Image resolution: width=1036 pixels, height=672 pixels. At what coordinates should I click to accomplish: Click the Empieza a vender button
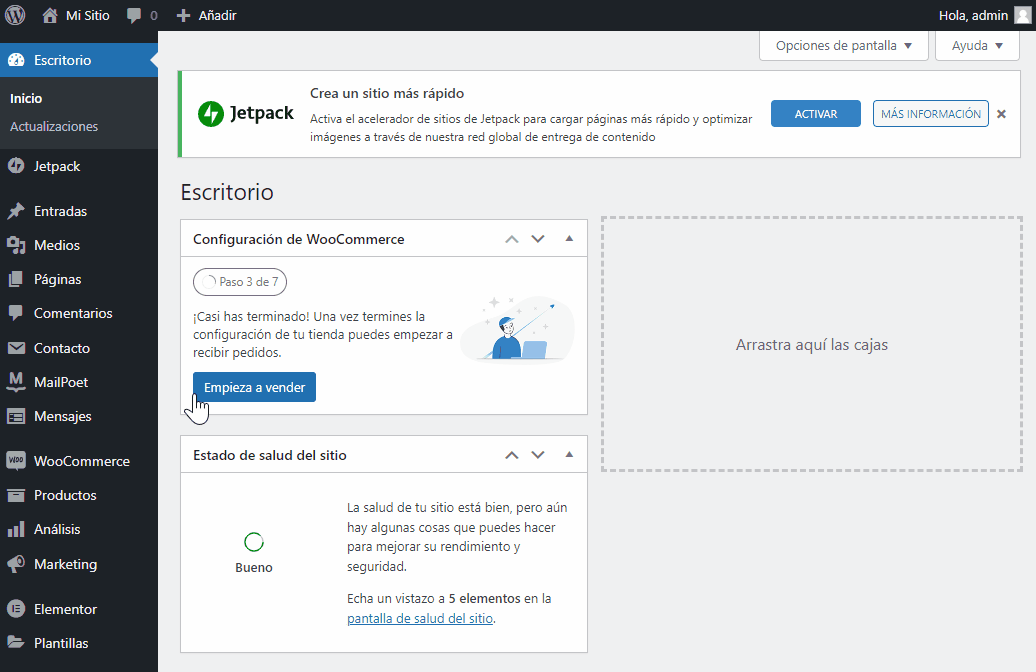254,387
